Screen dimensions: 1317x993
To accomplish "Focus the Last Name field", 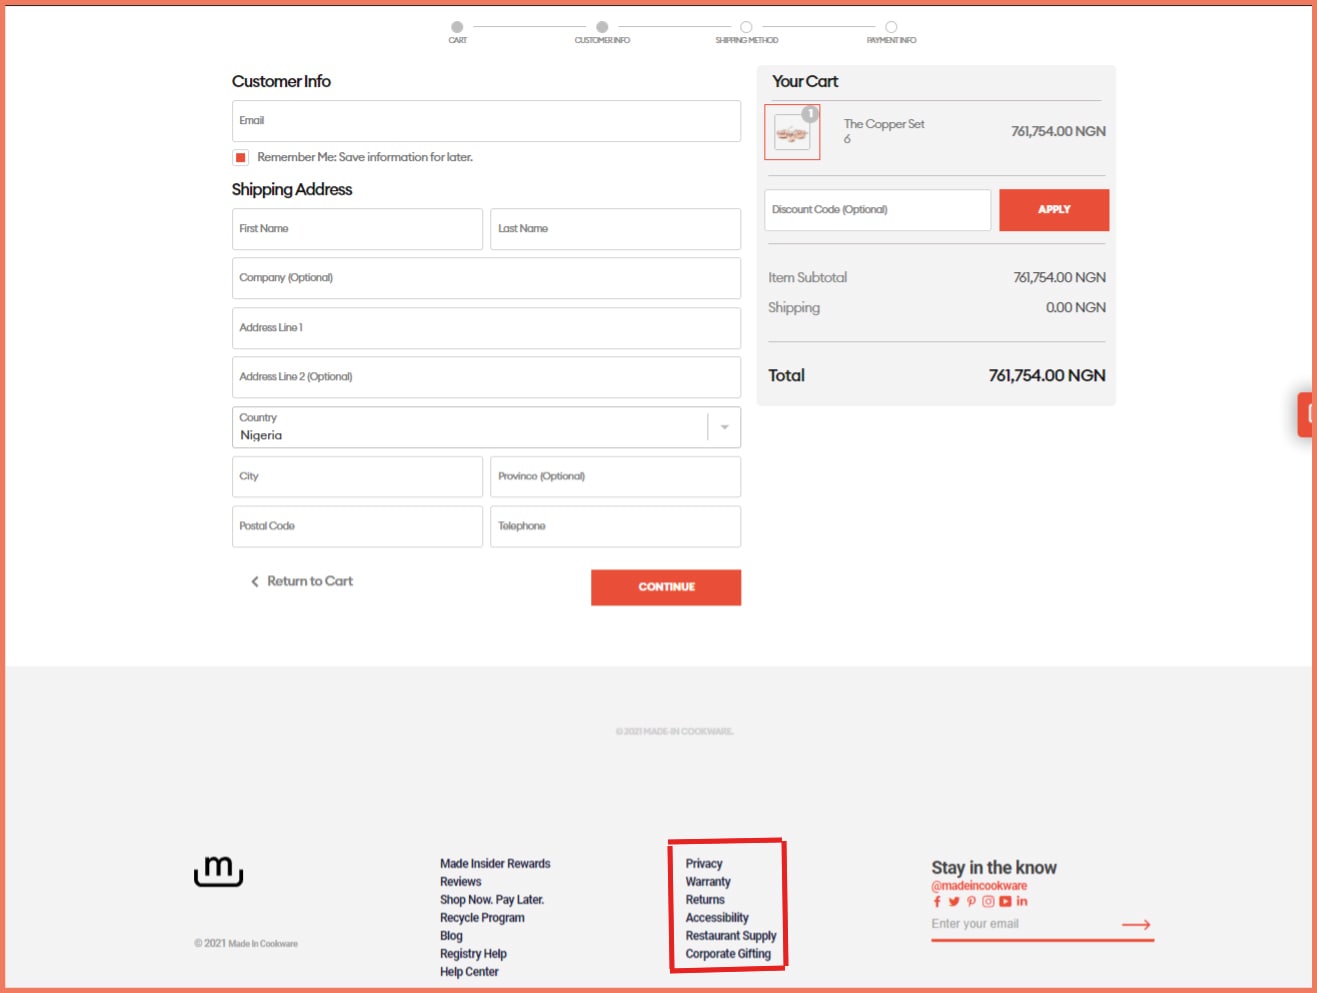I will [615, 229].
